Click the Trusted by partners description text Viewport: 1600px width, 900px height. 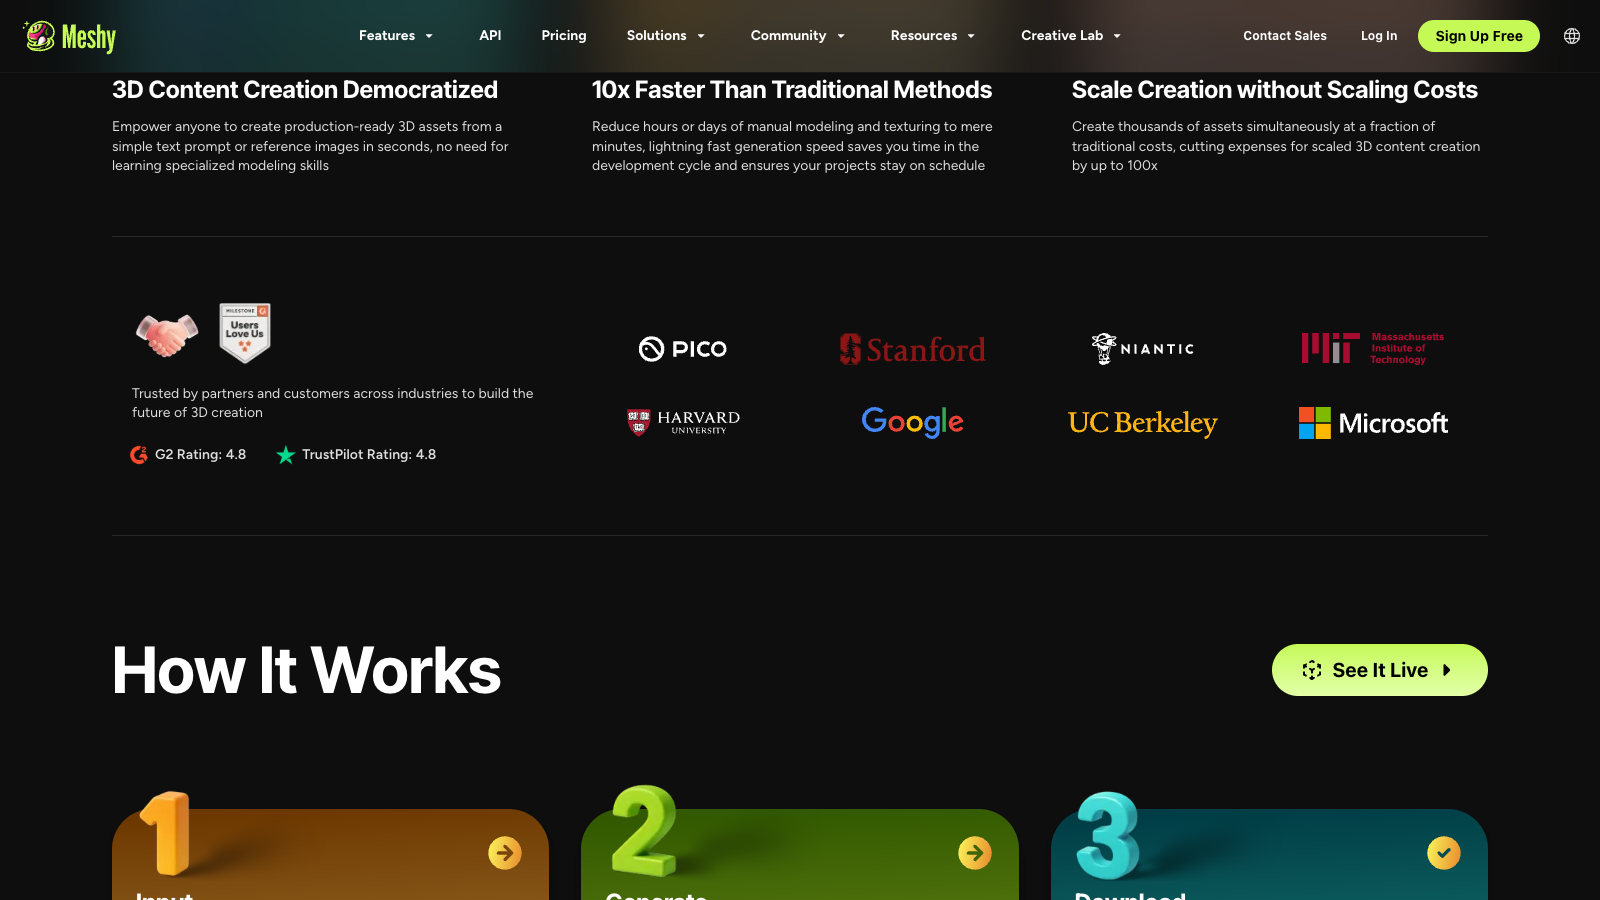pos(333,403)
